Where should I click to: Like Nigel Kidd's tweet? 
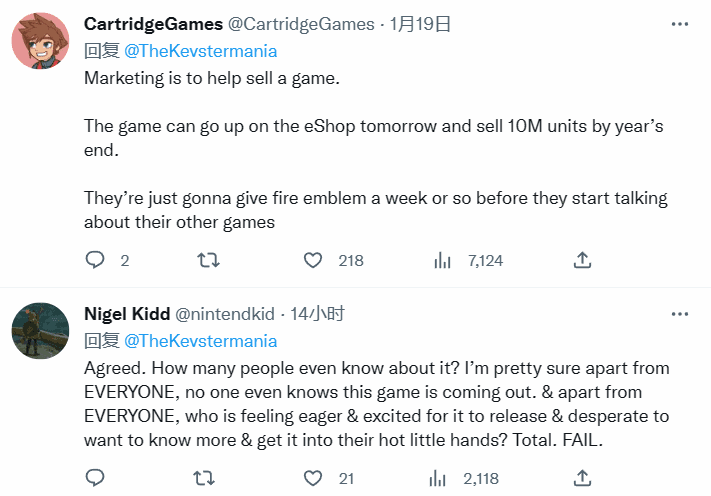tap(313, 479)
